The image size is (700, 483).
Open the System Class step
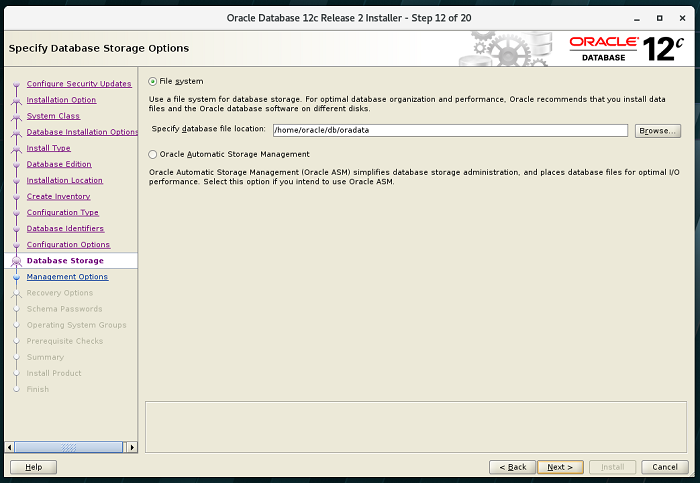pyautogui.click(x=53, y=116)
